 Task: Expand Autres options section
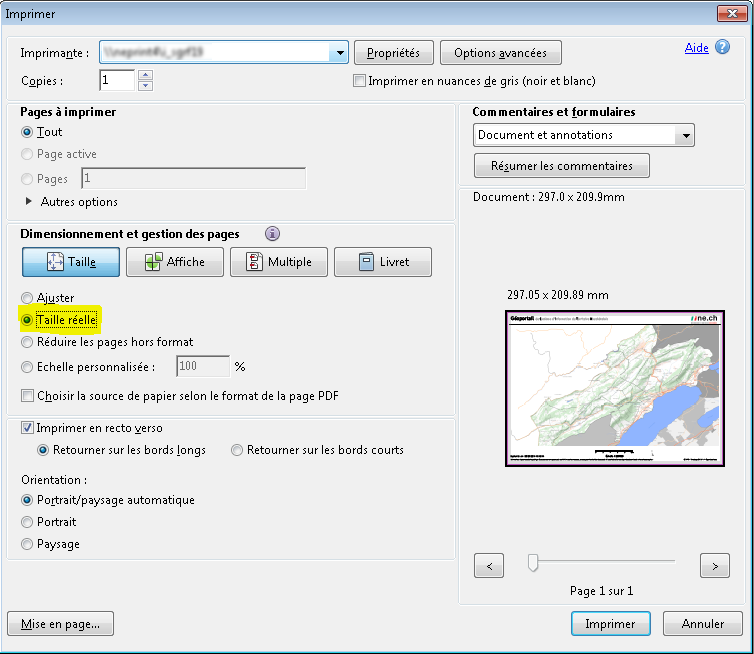click(27, 202)
